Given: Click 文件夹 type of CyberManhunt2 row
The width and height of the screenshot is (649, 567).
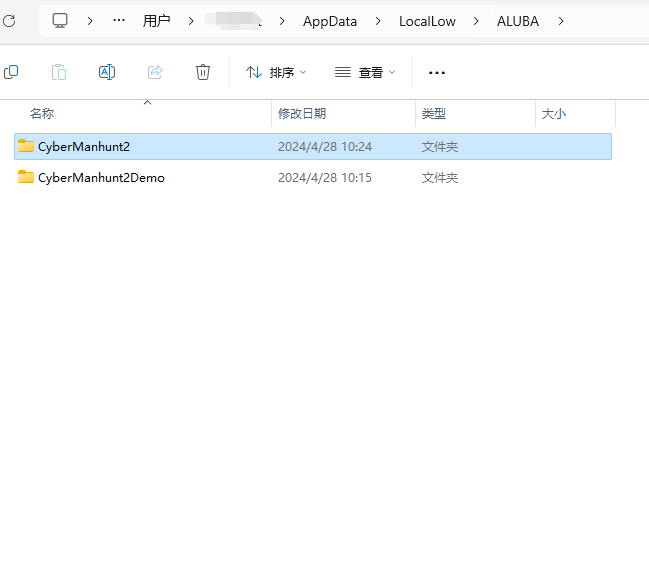Looking at the screenshot, I should coord(440,147).
